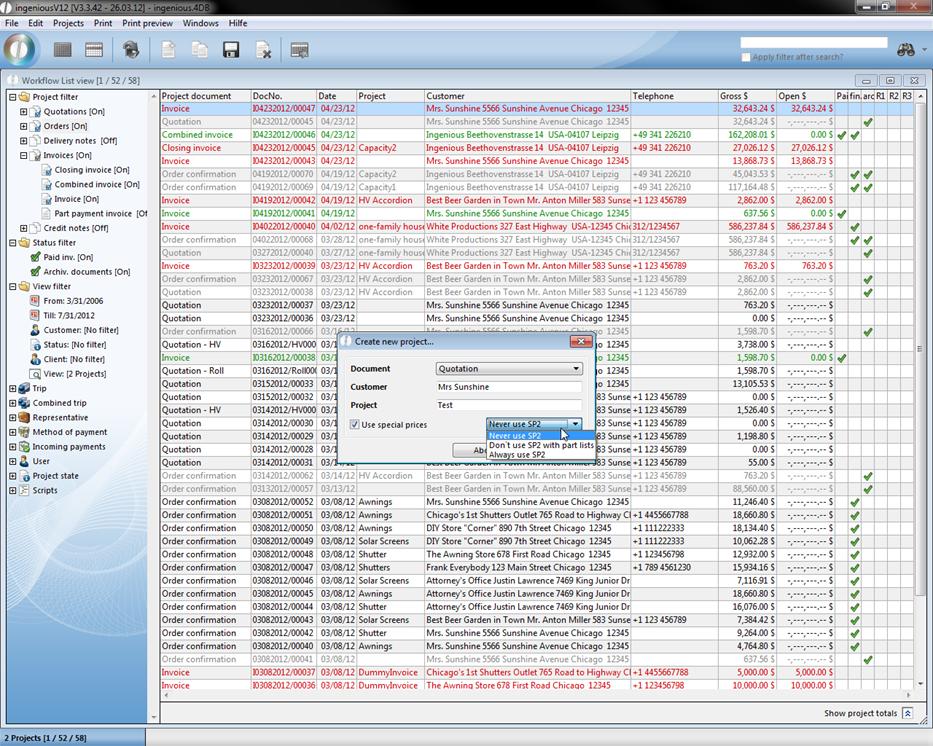Click the Representative icon in filter tree
Screen dimensions: 933x746
[x=25, y=418]
